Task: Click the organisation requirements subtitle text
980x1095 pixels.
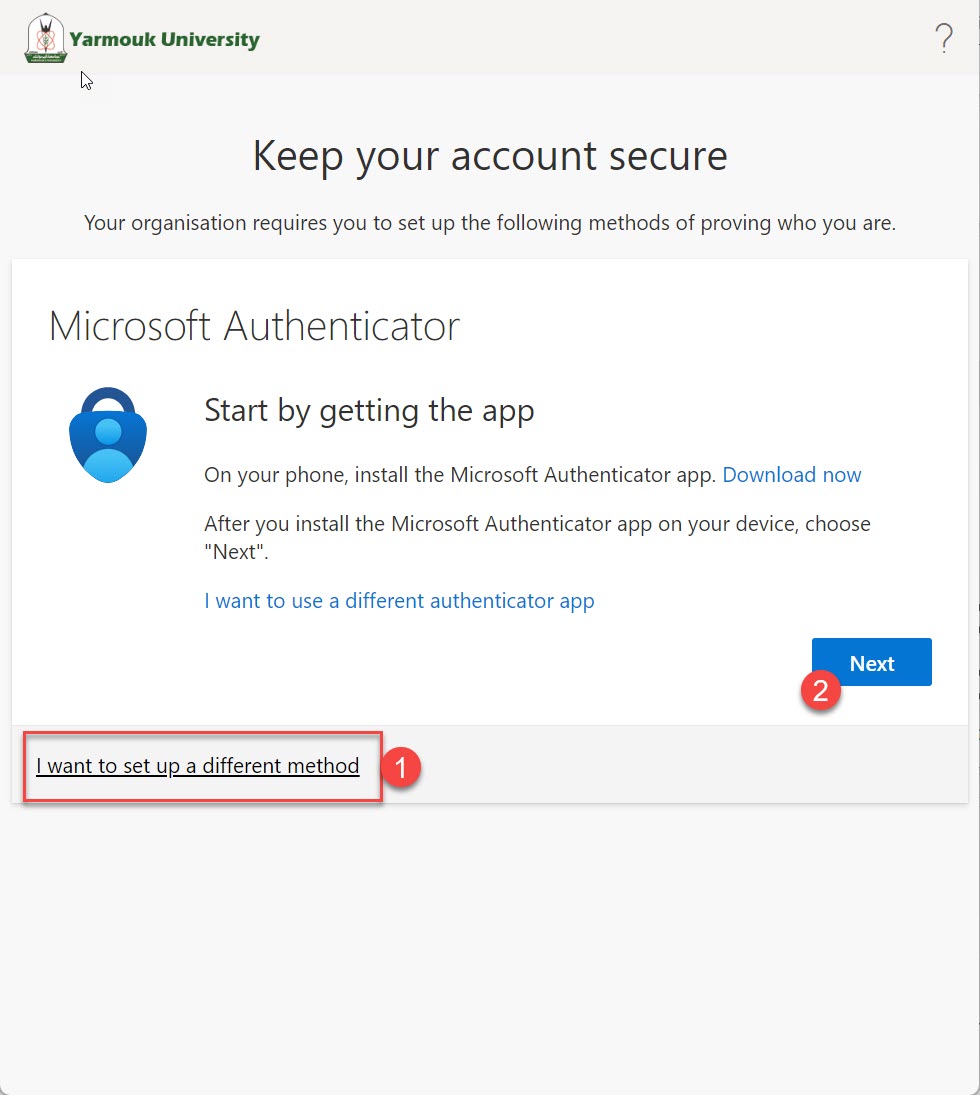Action: pyautogui.click(x=490, y=223)
